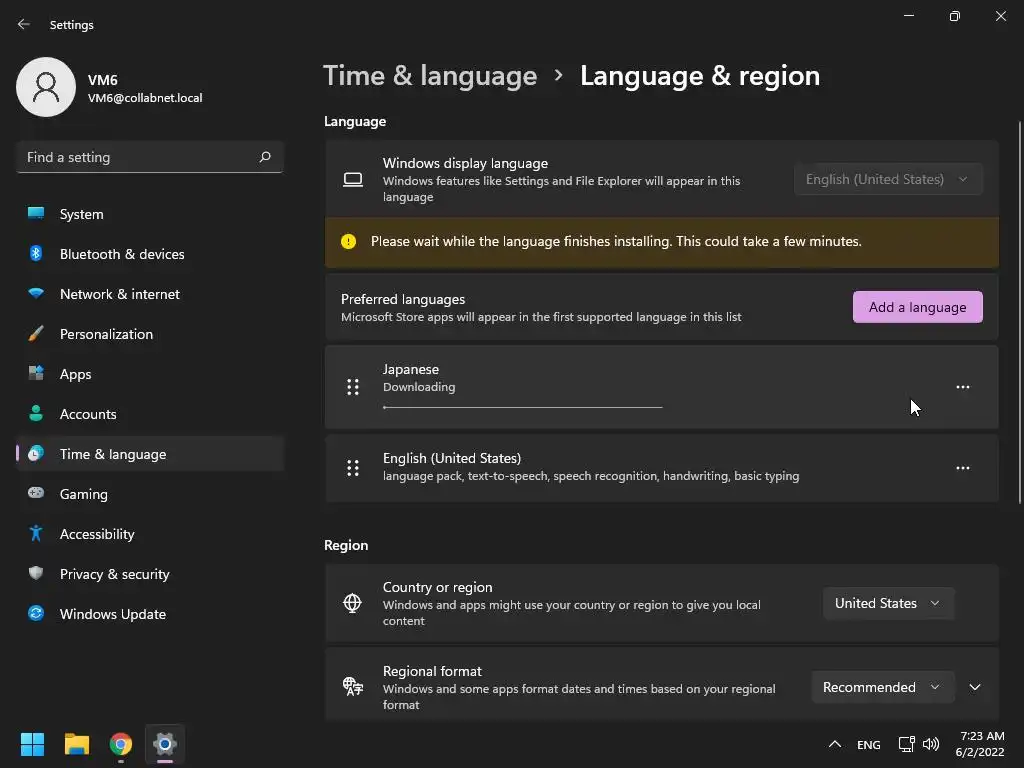Open three-dot options for English (United States)
The height and width of the screenshot is (768, 1024).
tap(962, 468)
